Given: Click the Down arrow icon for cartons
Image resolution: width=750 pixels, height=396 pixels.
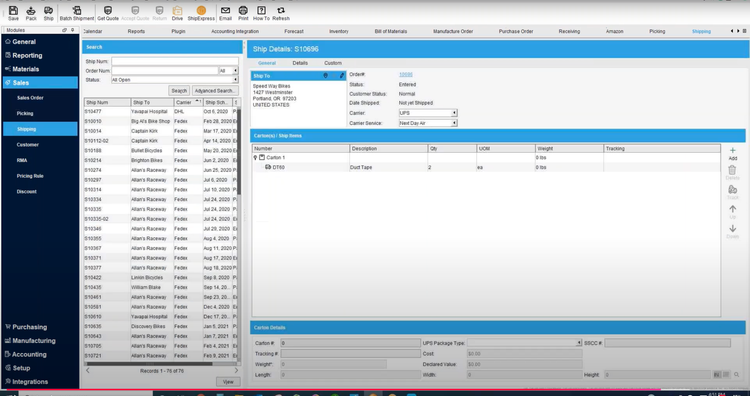Looking at the screenshot, I should click(x=732, y=229).
